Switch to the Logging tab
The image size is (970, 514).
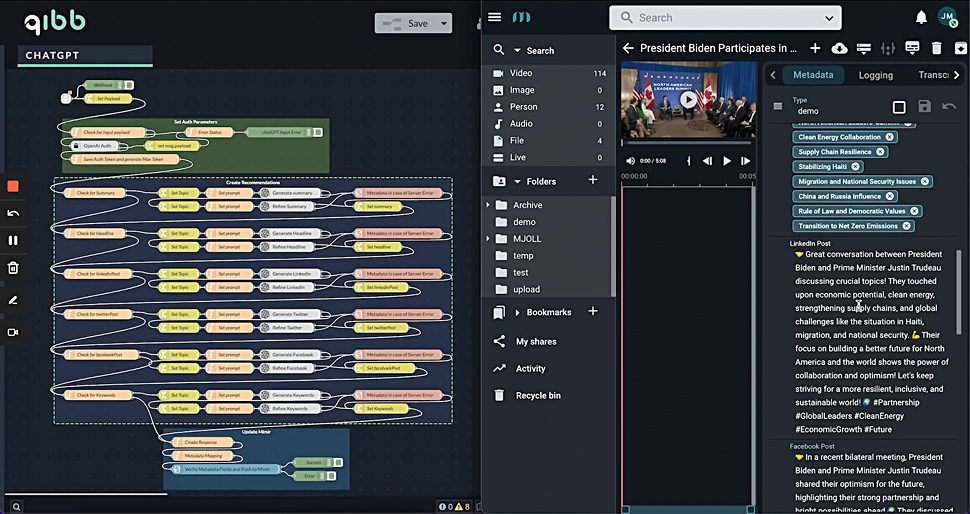[875, 75]
